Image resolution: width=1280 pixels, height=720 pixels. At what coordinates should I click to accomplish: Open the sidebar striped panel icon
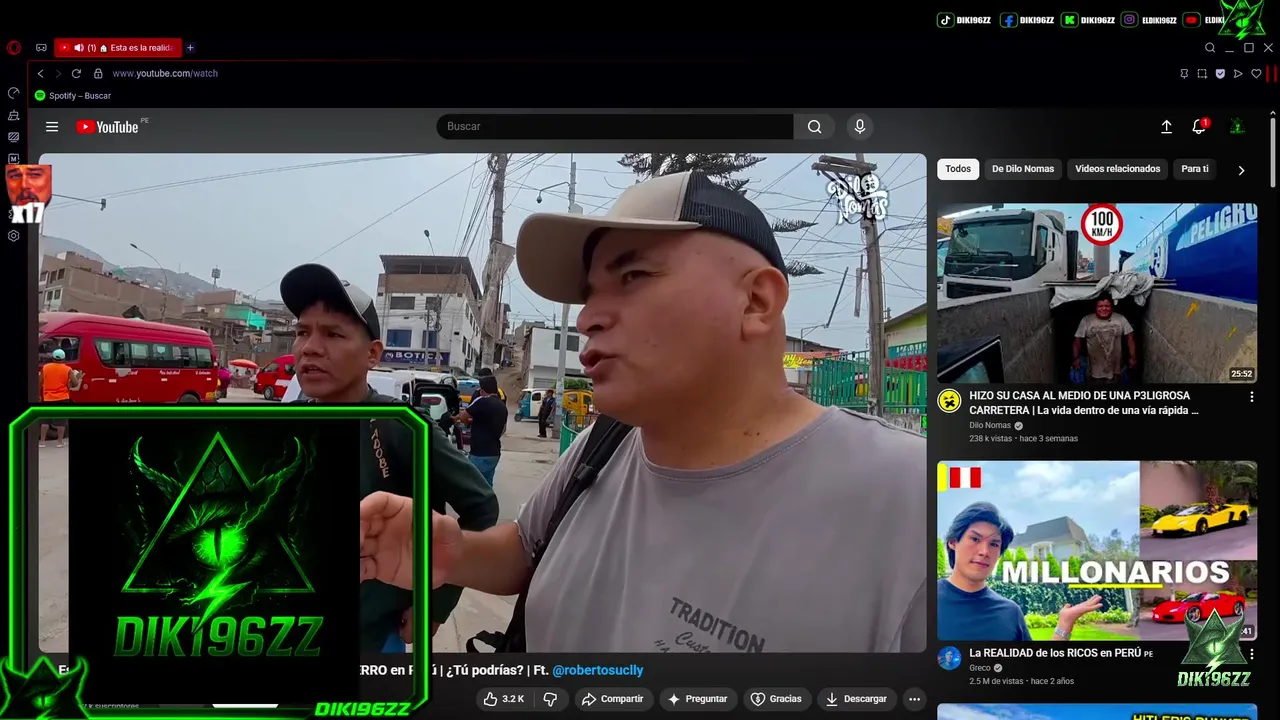(x=13, y=137)
